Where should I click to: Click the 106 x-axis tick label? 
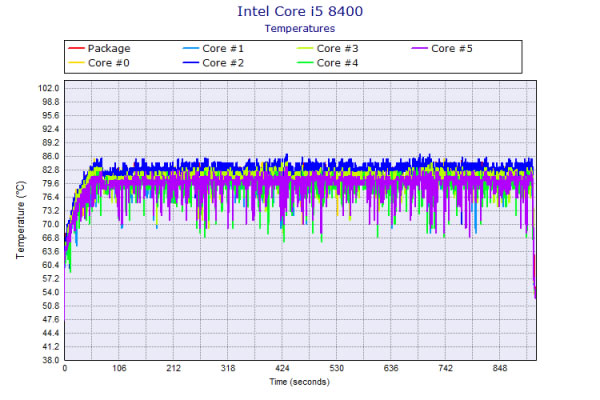[119, 368]
